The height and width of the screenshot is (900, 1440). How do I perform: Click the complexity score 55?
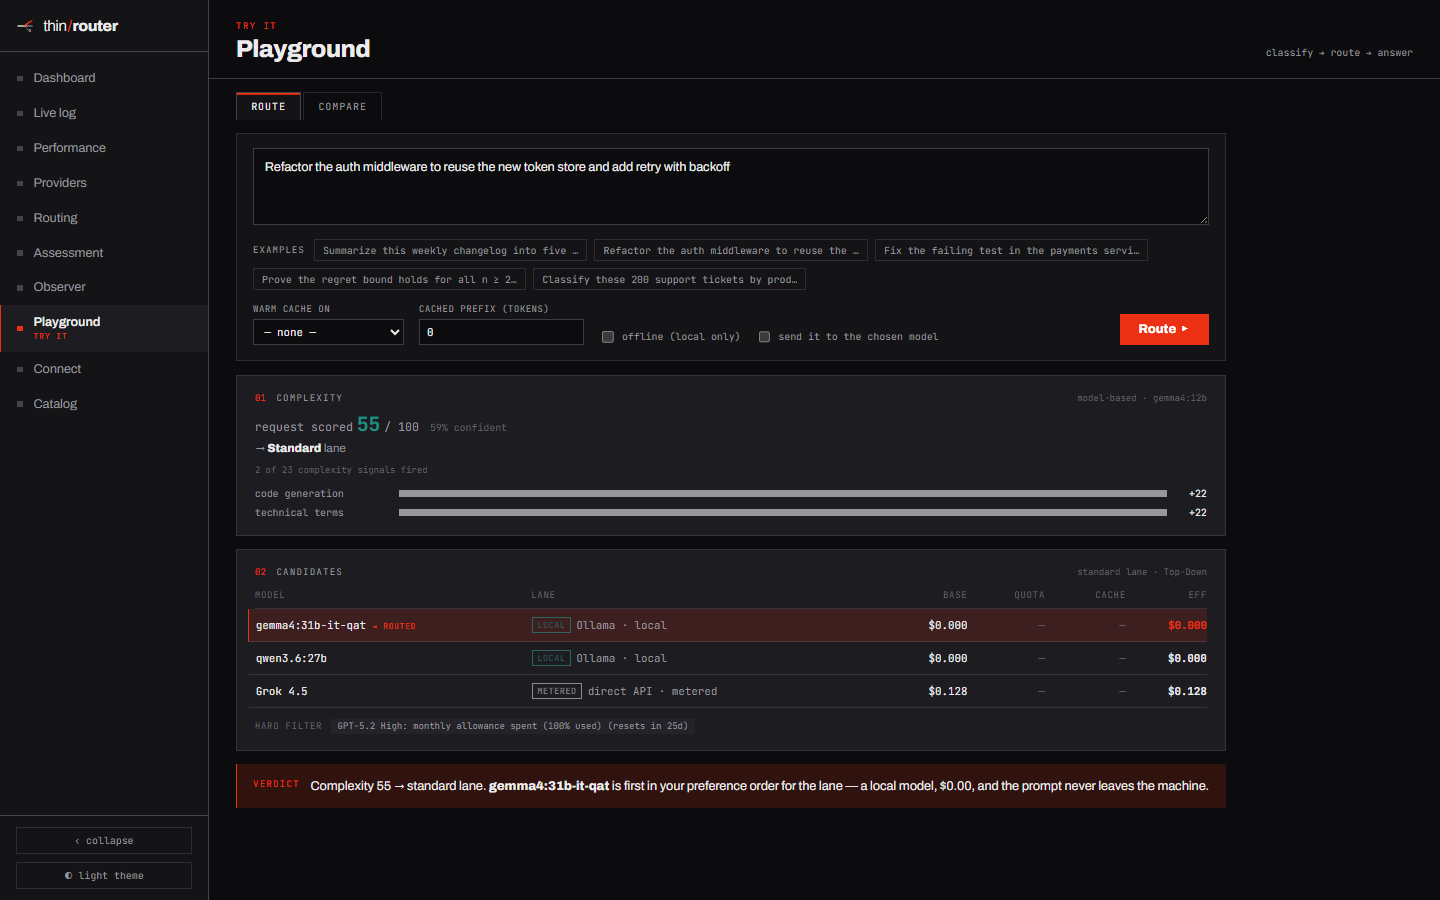(x=368, y=425)
